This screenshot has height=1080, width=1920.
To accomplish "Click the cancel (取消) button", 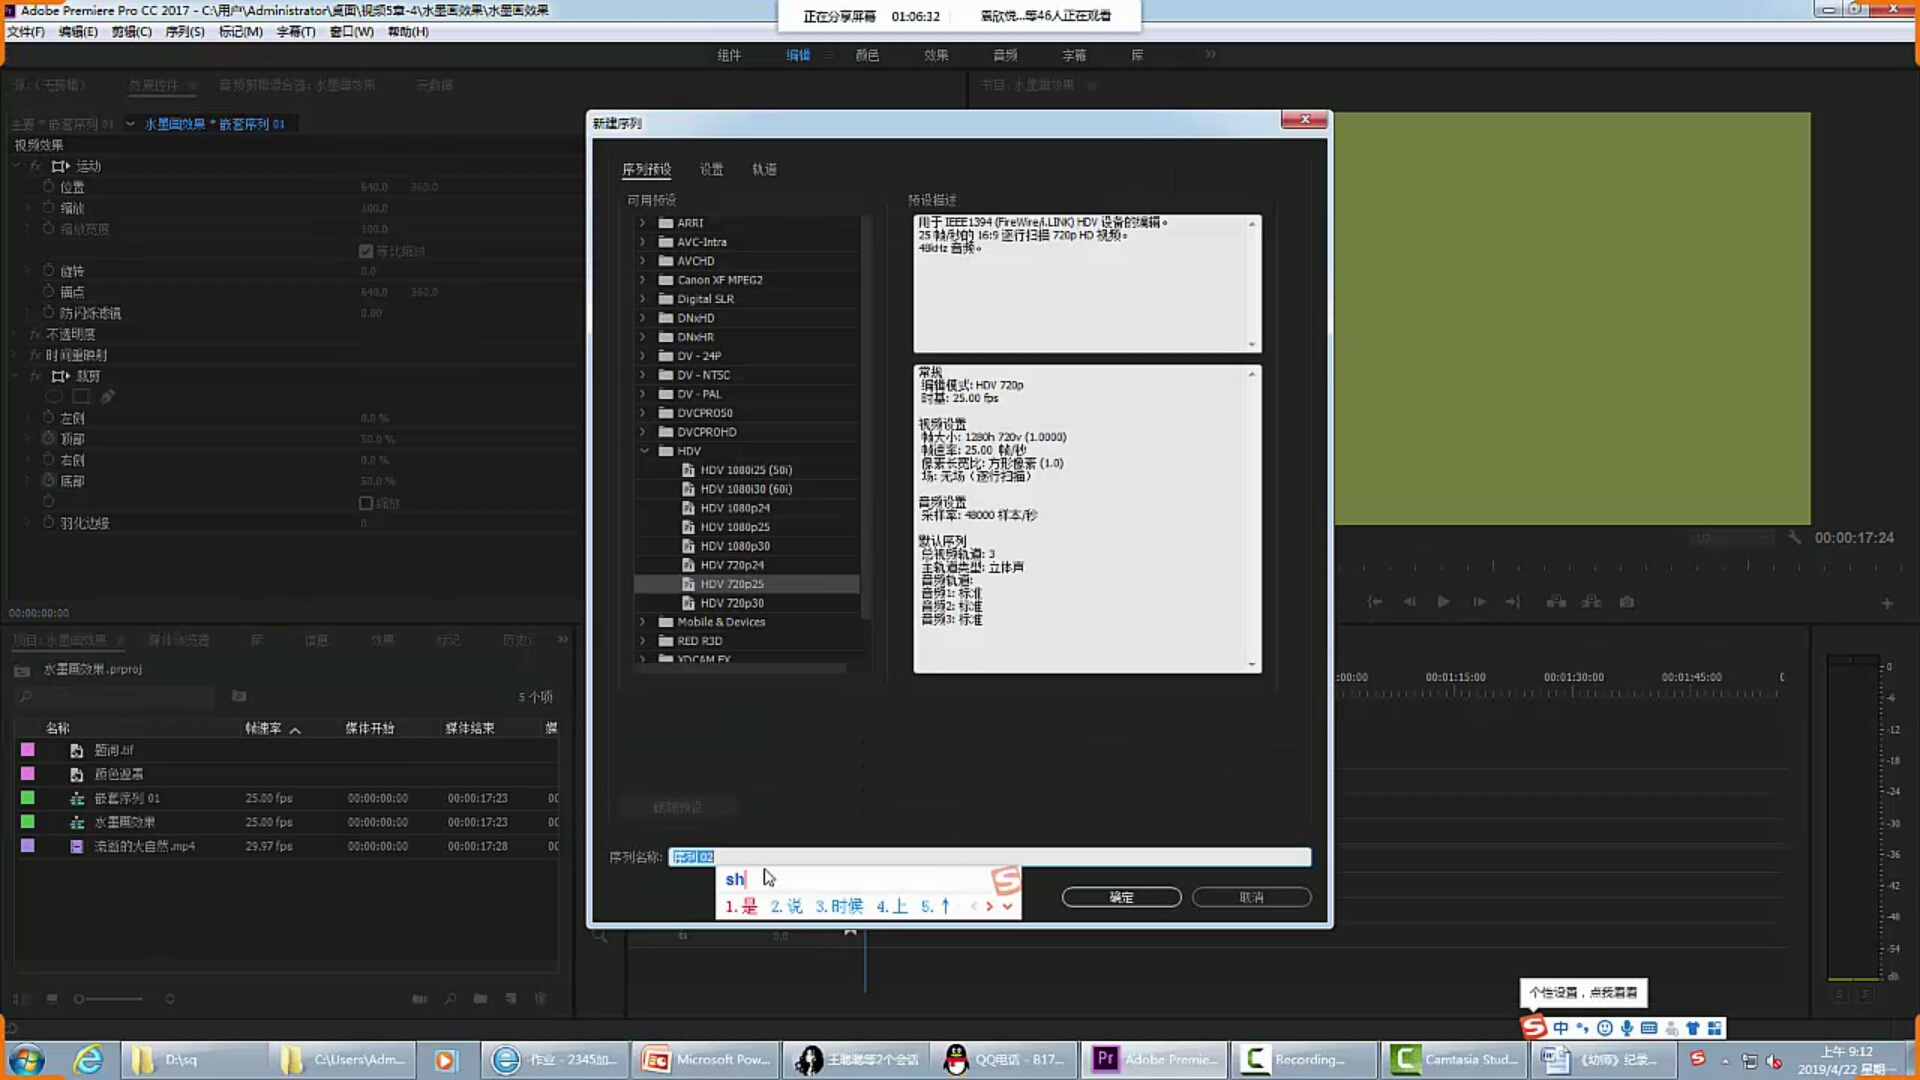I will coord(1251,897).
